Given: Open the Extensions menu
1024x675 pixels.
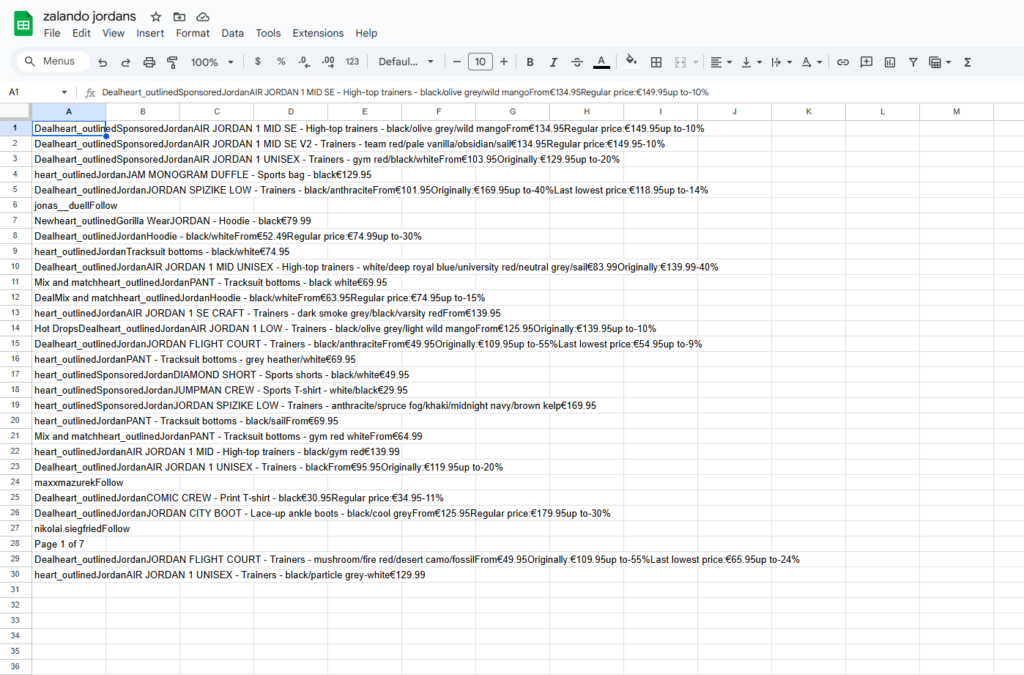Looking at the screenshot, I should pyautogui.click(x=317, y=32).
